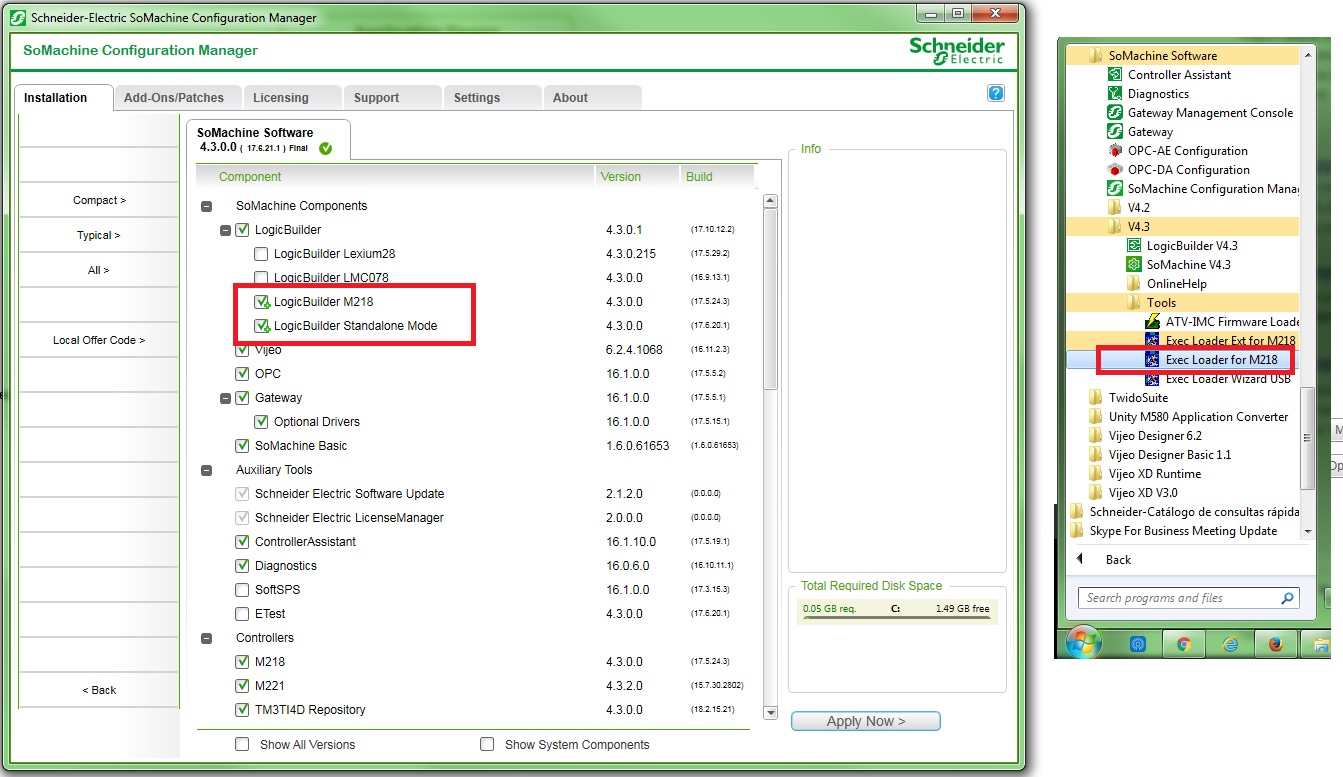Click the disk space usage bar
Viewport: 1343px width, 777px height.
pos(896,610)
